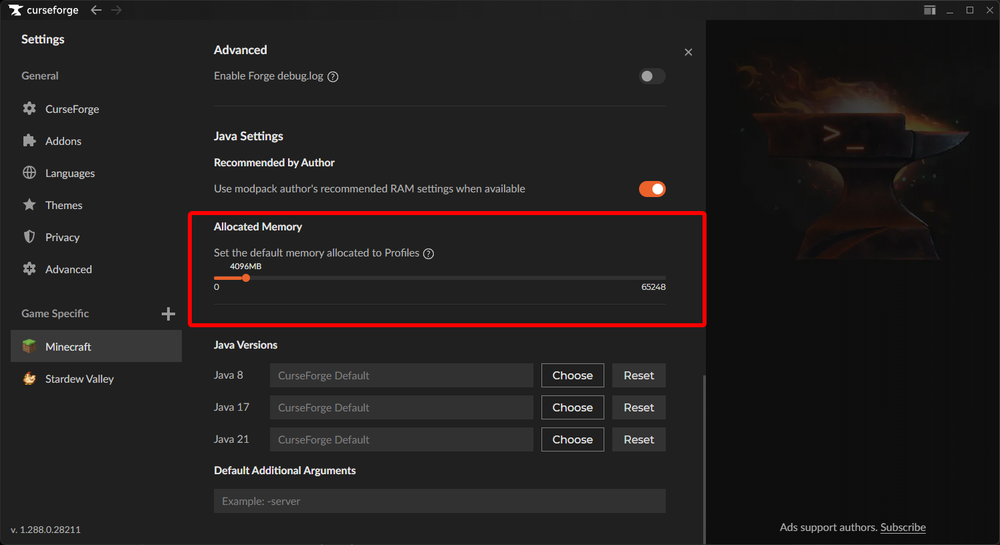
Task: Click the Allocated Memory heading
Action: click(258, 227)
